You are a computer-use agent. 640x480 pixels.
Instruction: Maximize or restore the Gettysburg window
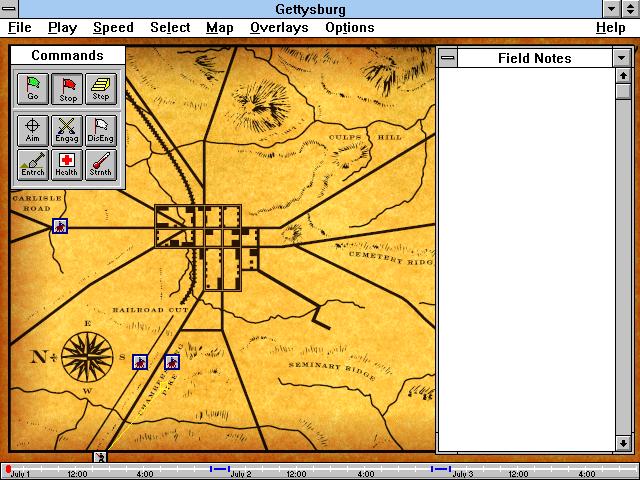coord(630,9)
